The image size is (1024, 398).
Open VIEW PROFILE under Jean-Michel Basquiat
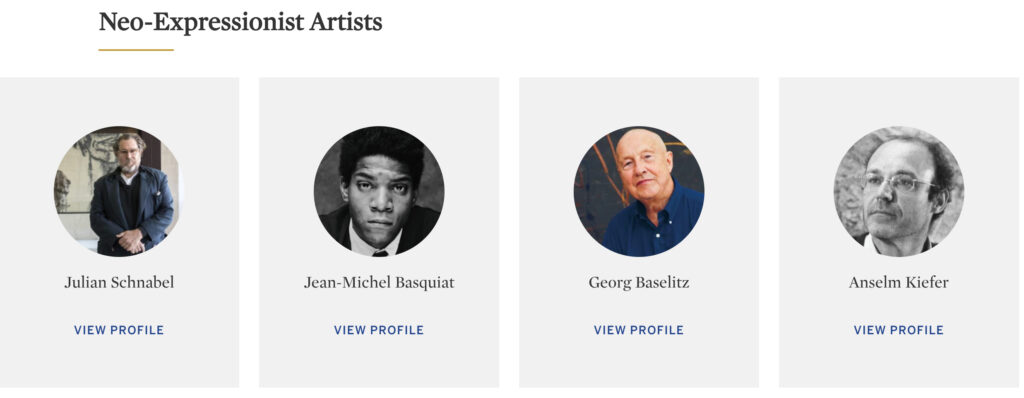[x=379, y=330]
